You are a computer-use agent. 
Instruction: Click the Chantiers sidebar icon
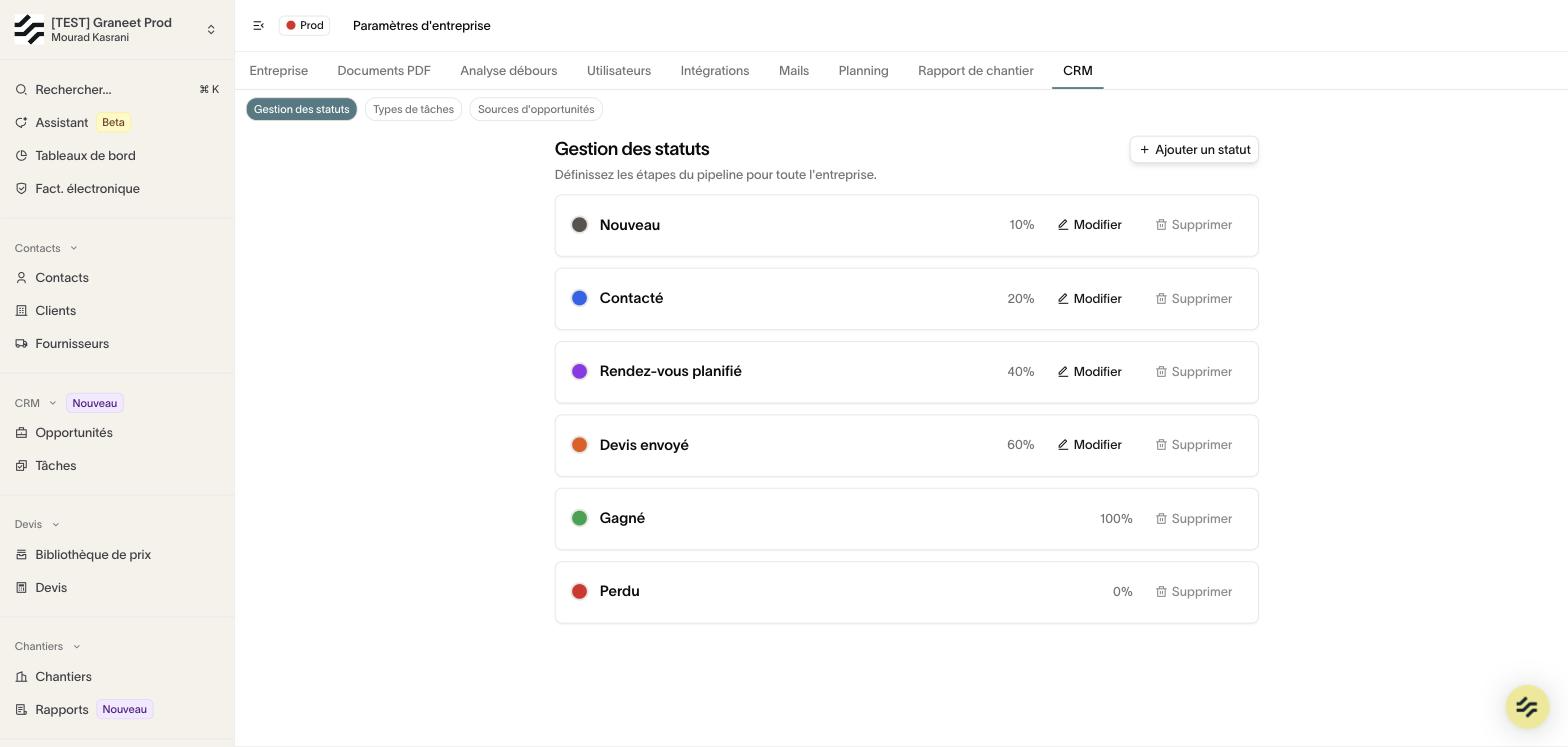21,677
